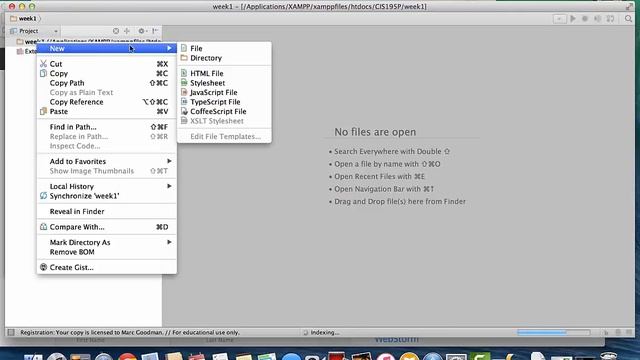
Task: Open Search Everywhere magnifier icon
Action: click(x=629, y=18)
